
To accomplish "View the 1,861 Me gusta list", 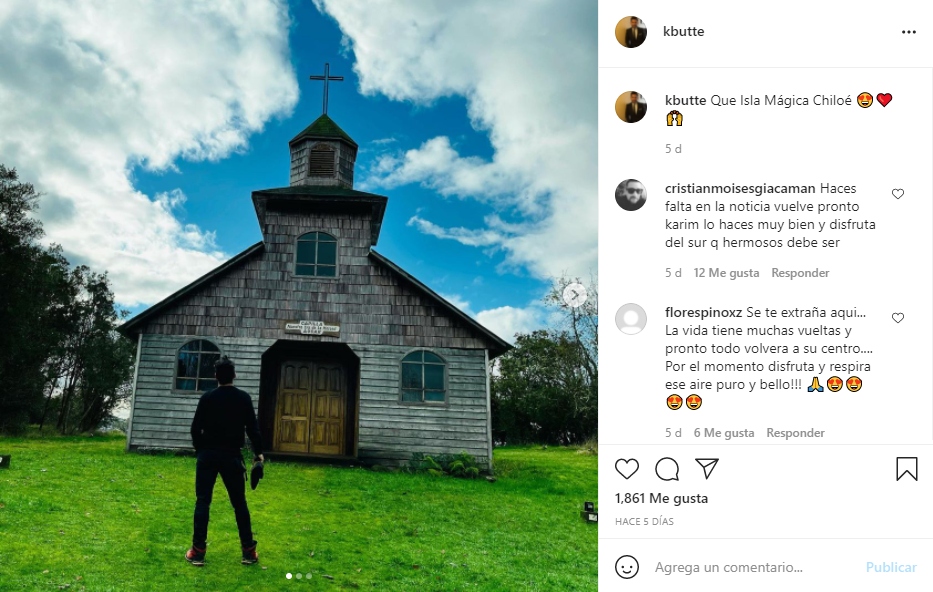I will [661, 498].
